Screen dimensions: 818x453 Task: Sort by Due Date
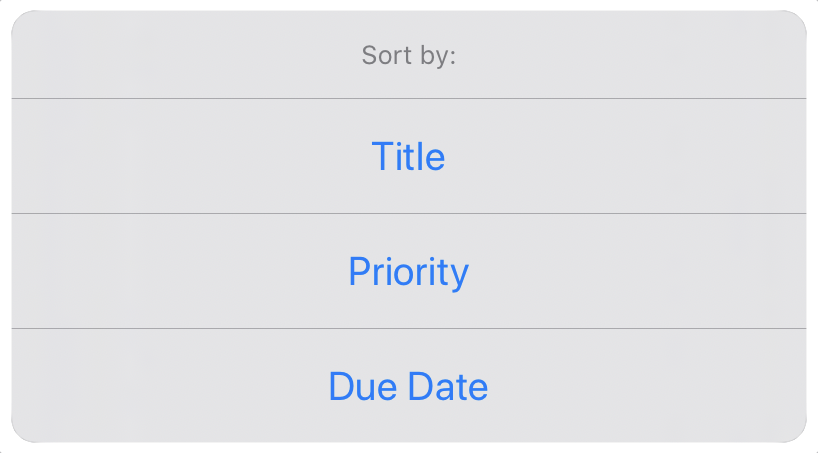click(408, 386)
